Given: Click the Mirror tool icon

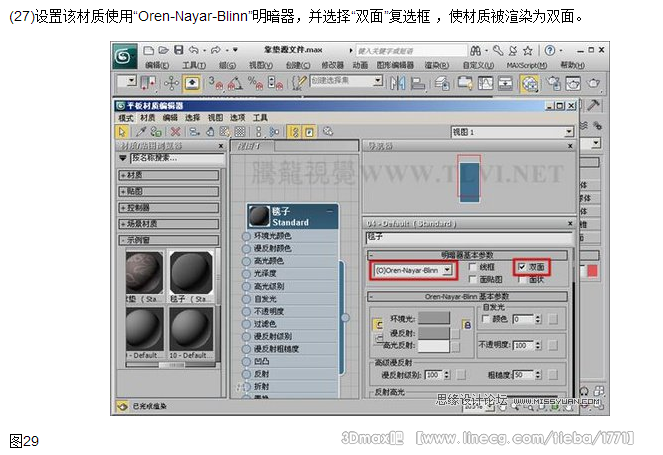Looking at the screenshot, I should [x=397, y=83].
